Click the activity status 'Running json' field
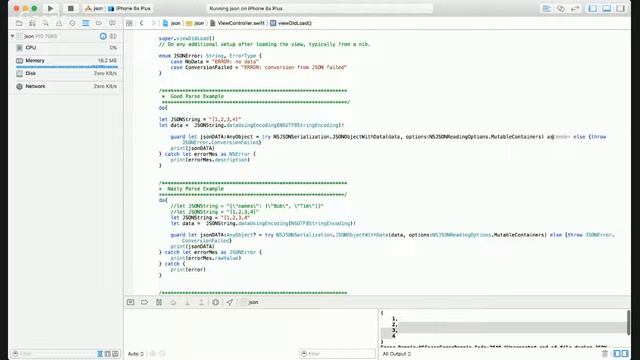Image resolution: width=640 pixels, height=360 pixels. pyautogui.click(x=319, y=8)
